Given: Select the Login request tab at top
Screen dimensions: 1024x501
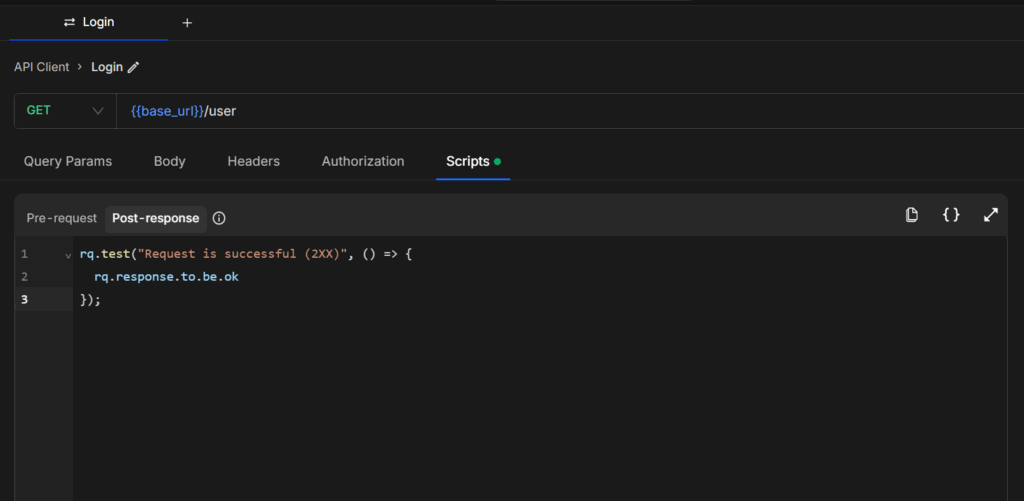Looking at the screenshot, I should point(89,22).
